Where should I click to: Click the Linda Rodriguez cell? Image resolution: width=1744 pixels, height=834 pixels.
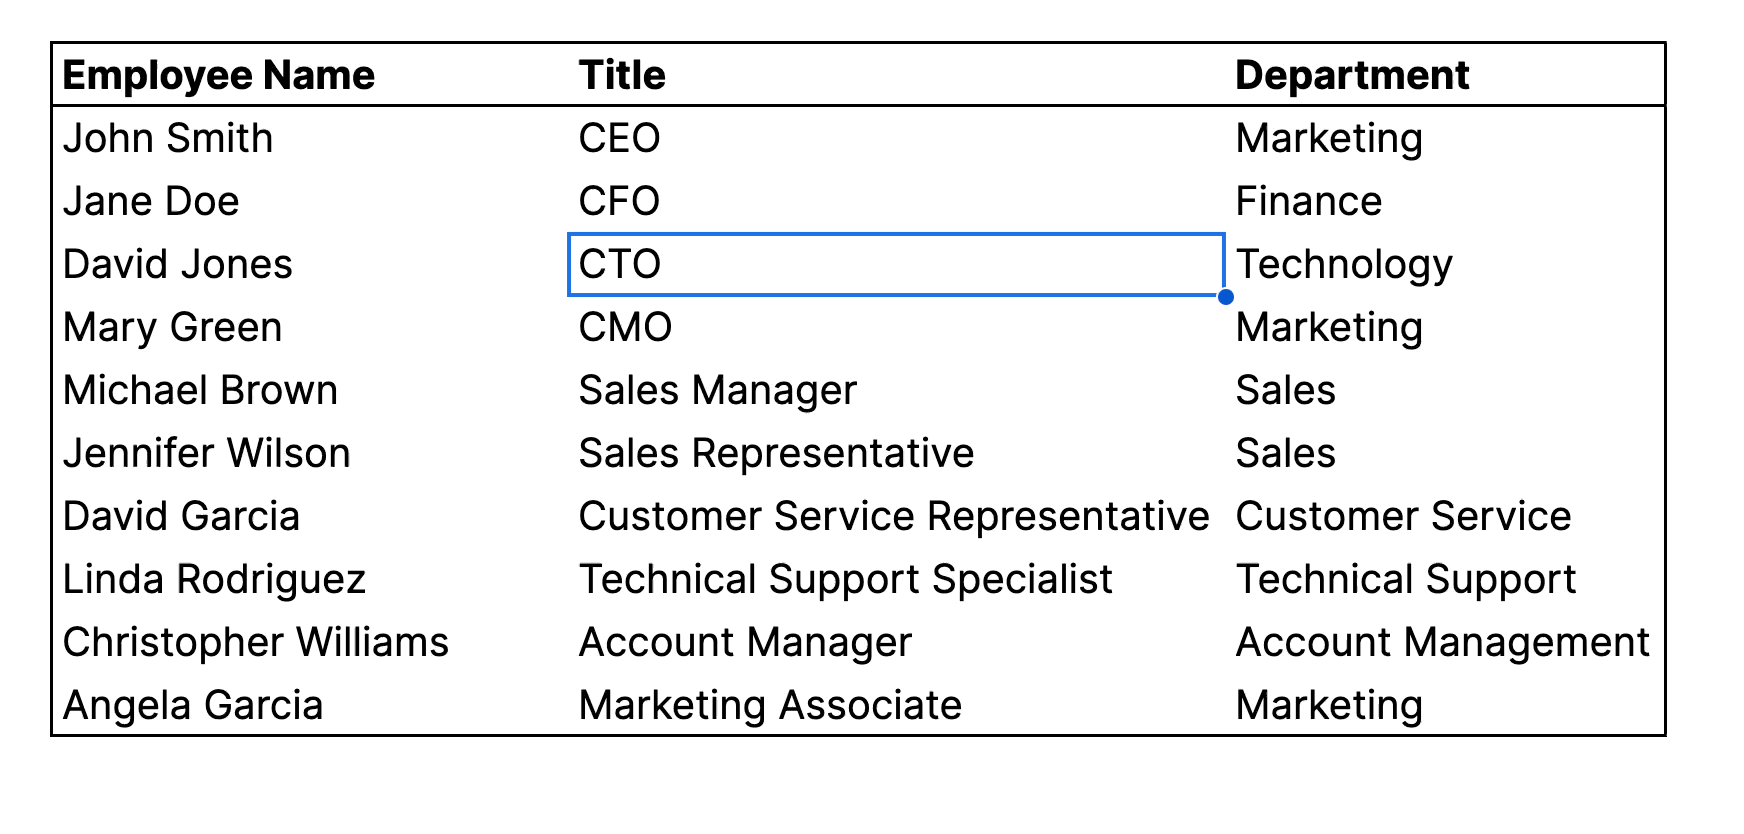pyautogui.click(x=311, y=579)
